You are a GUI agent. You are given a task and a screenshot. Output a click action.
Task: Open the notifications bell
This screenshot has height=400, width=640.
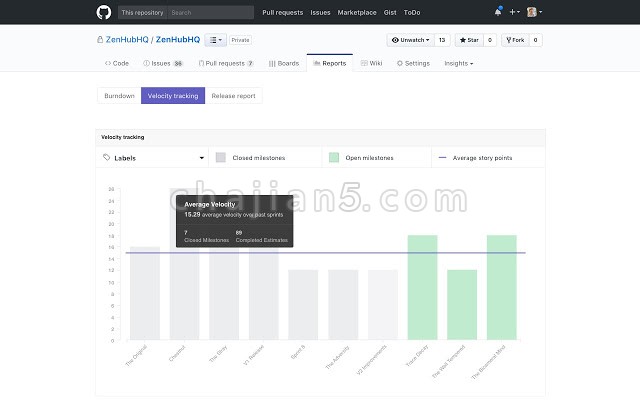pyautogui.click(x=498, y=12)
